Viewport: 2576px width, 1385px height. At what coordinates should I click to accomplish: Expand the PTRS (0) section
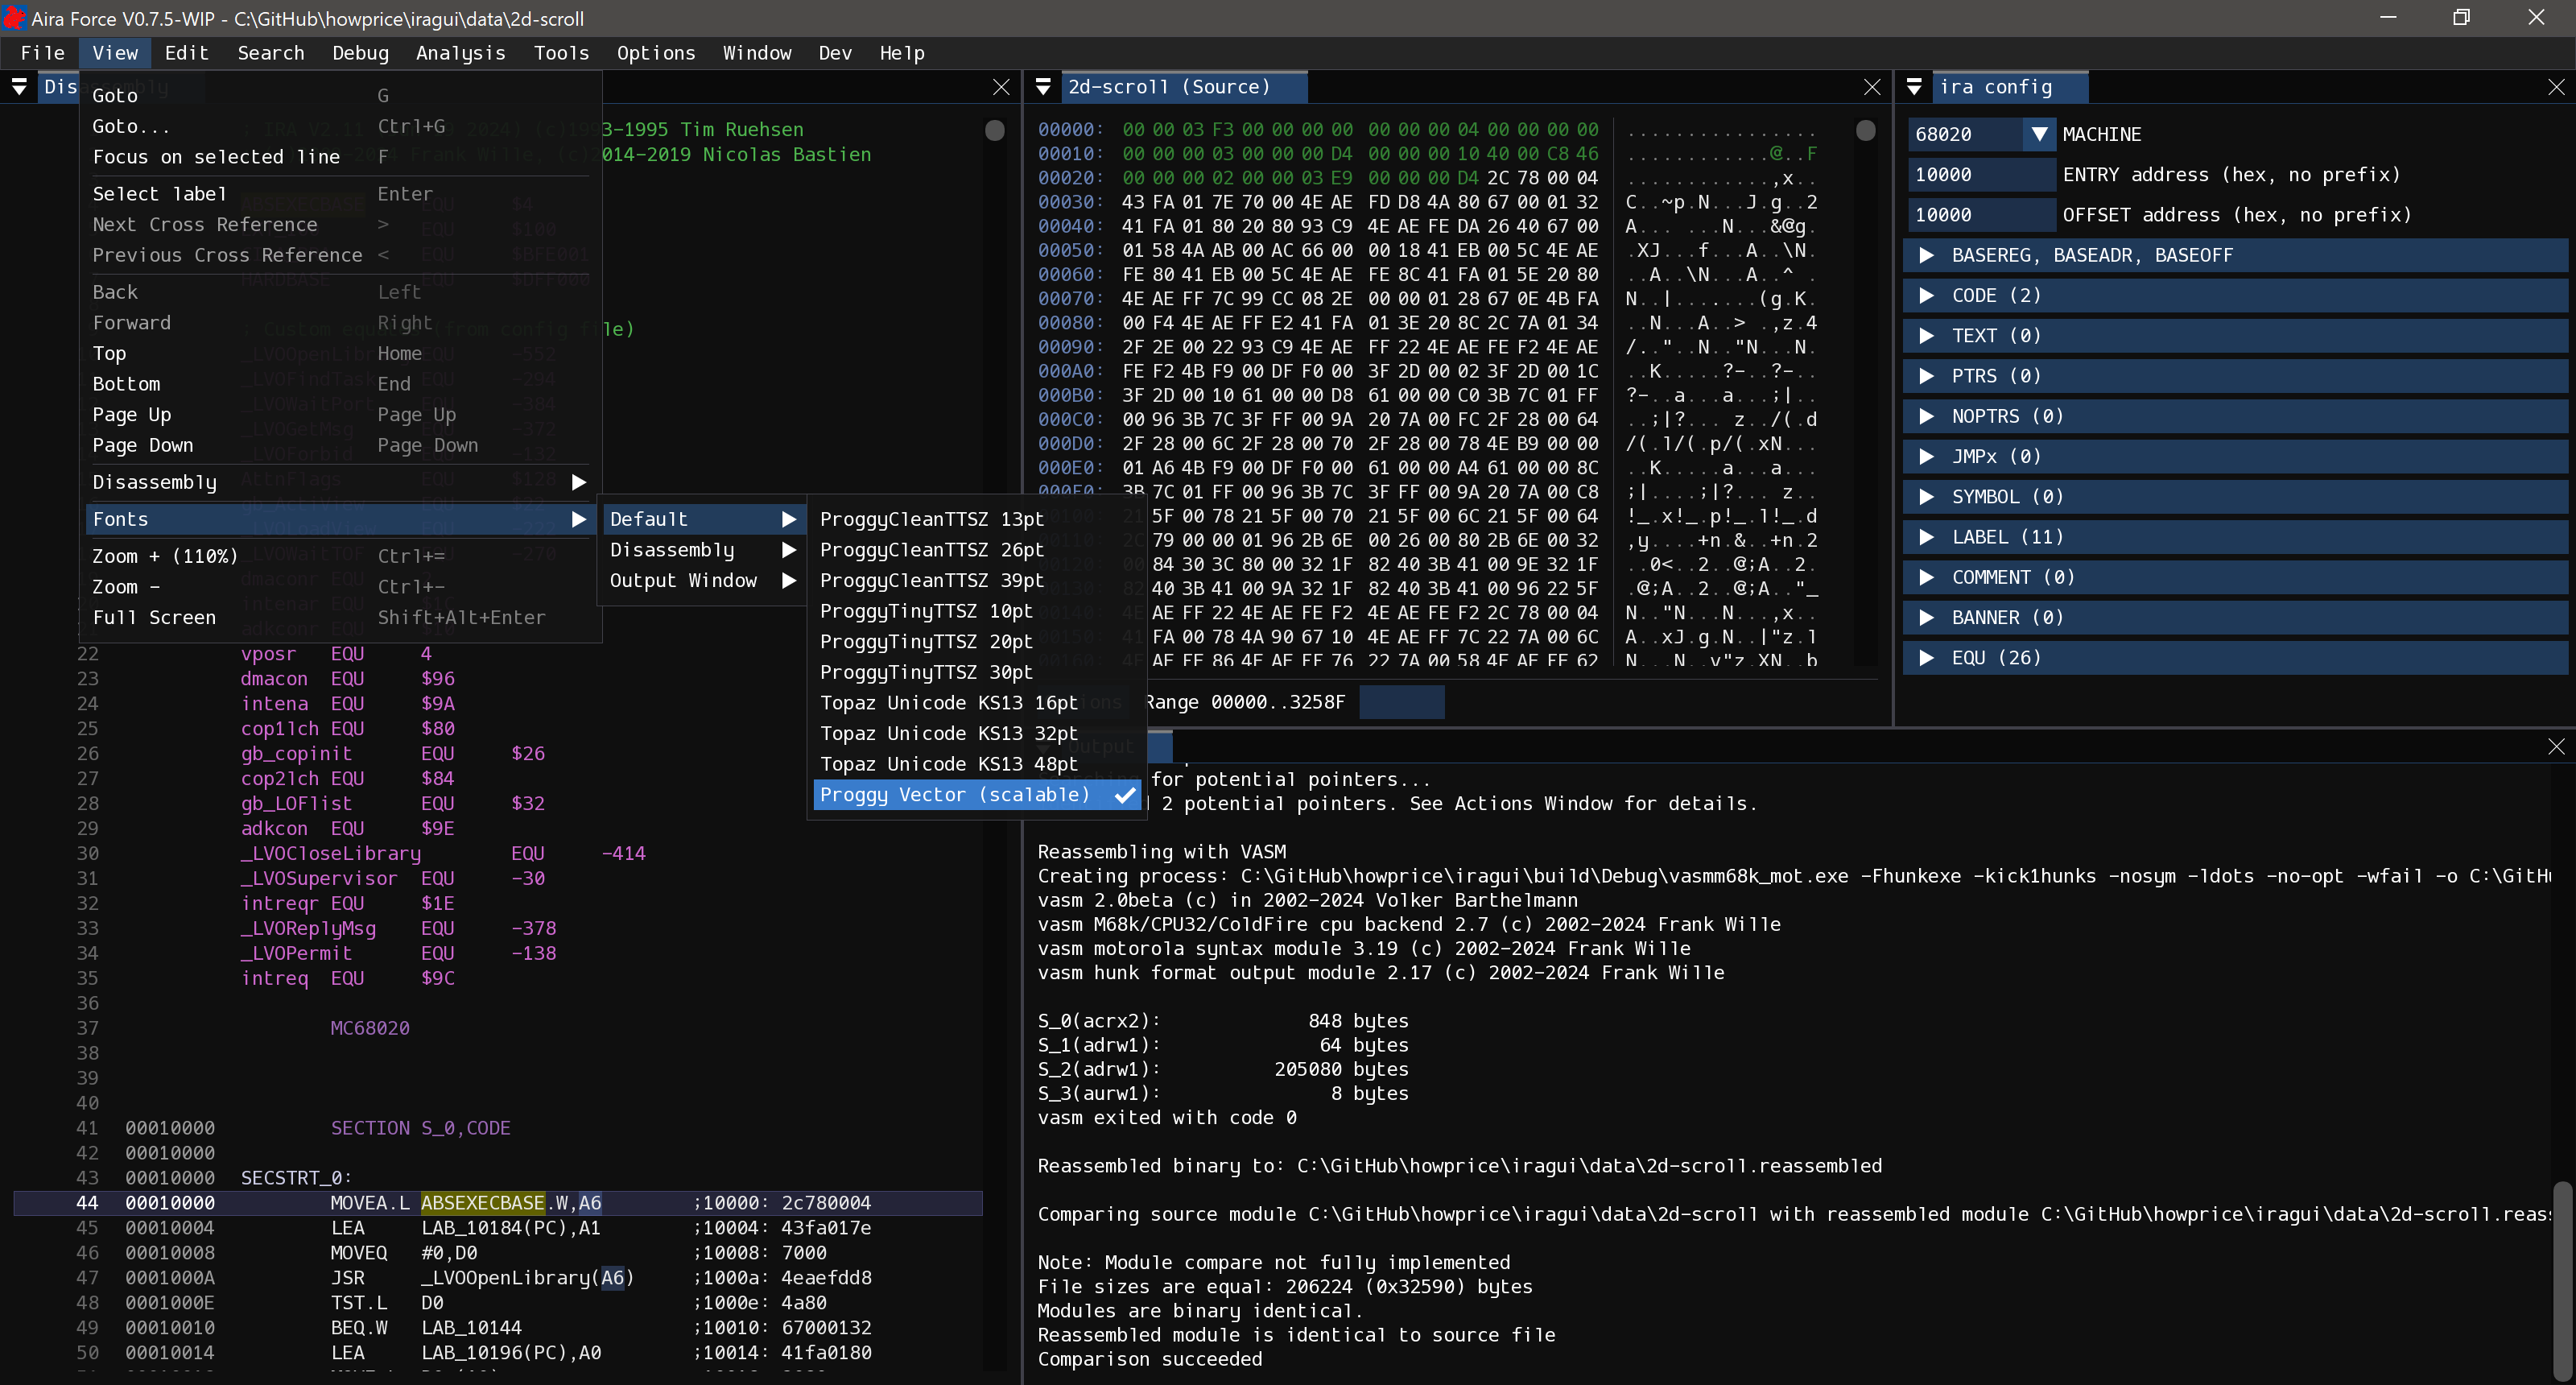tap(2235, 376)
